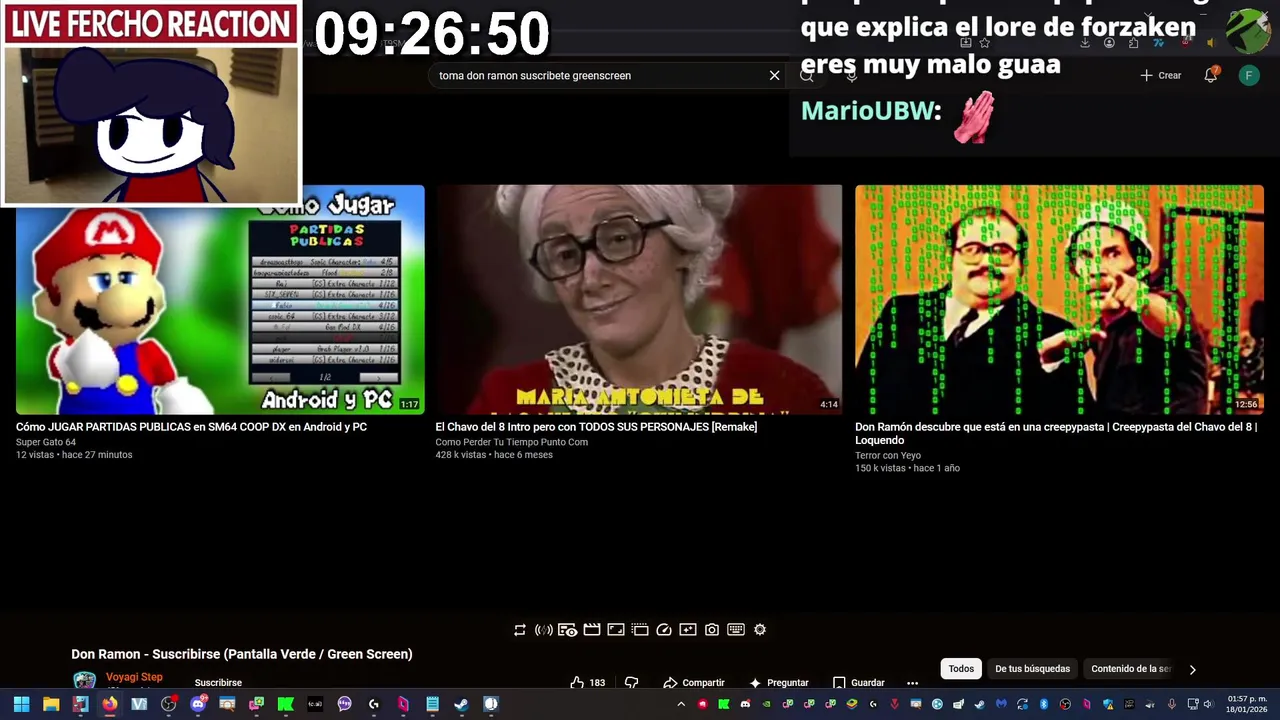Expand the hidden system tray icons chevron
This screenshot has width=1280, height=720.
coord(681,704)
